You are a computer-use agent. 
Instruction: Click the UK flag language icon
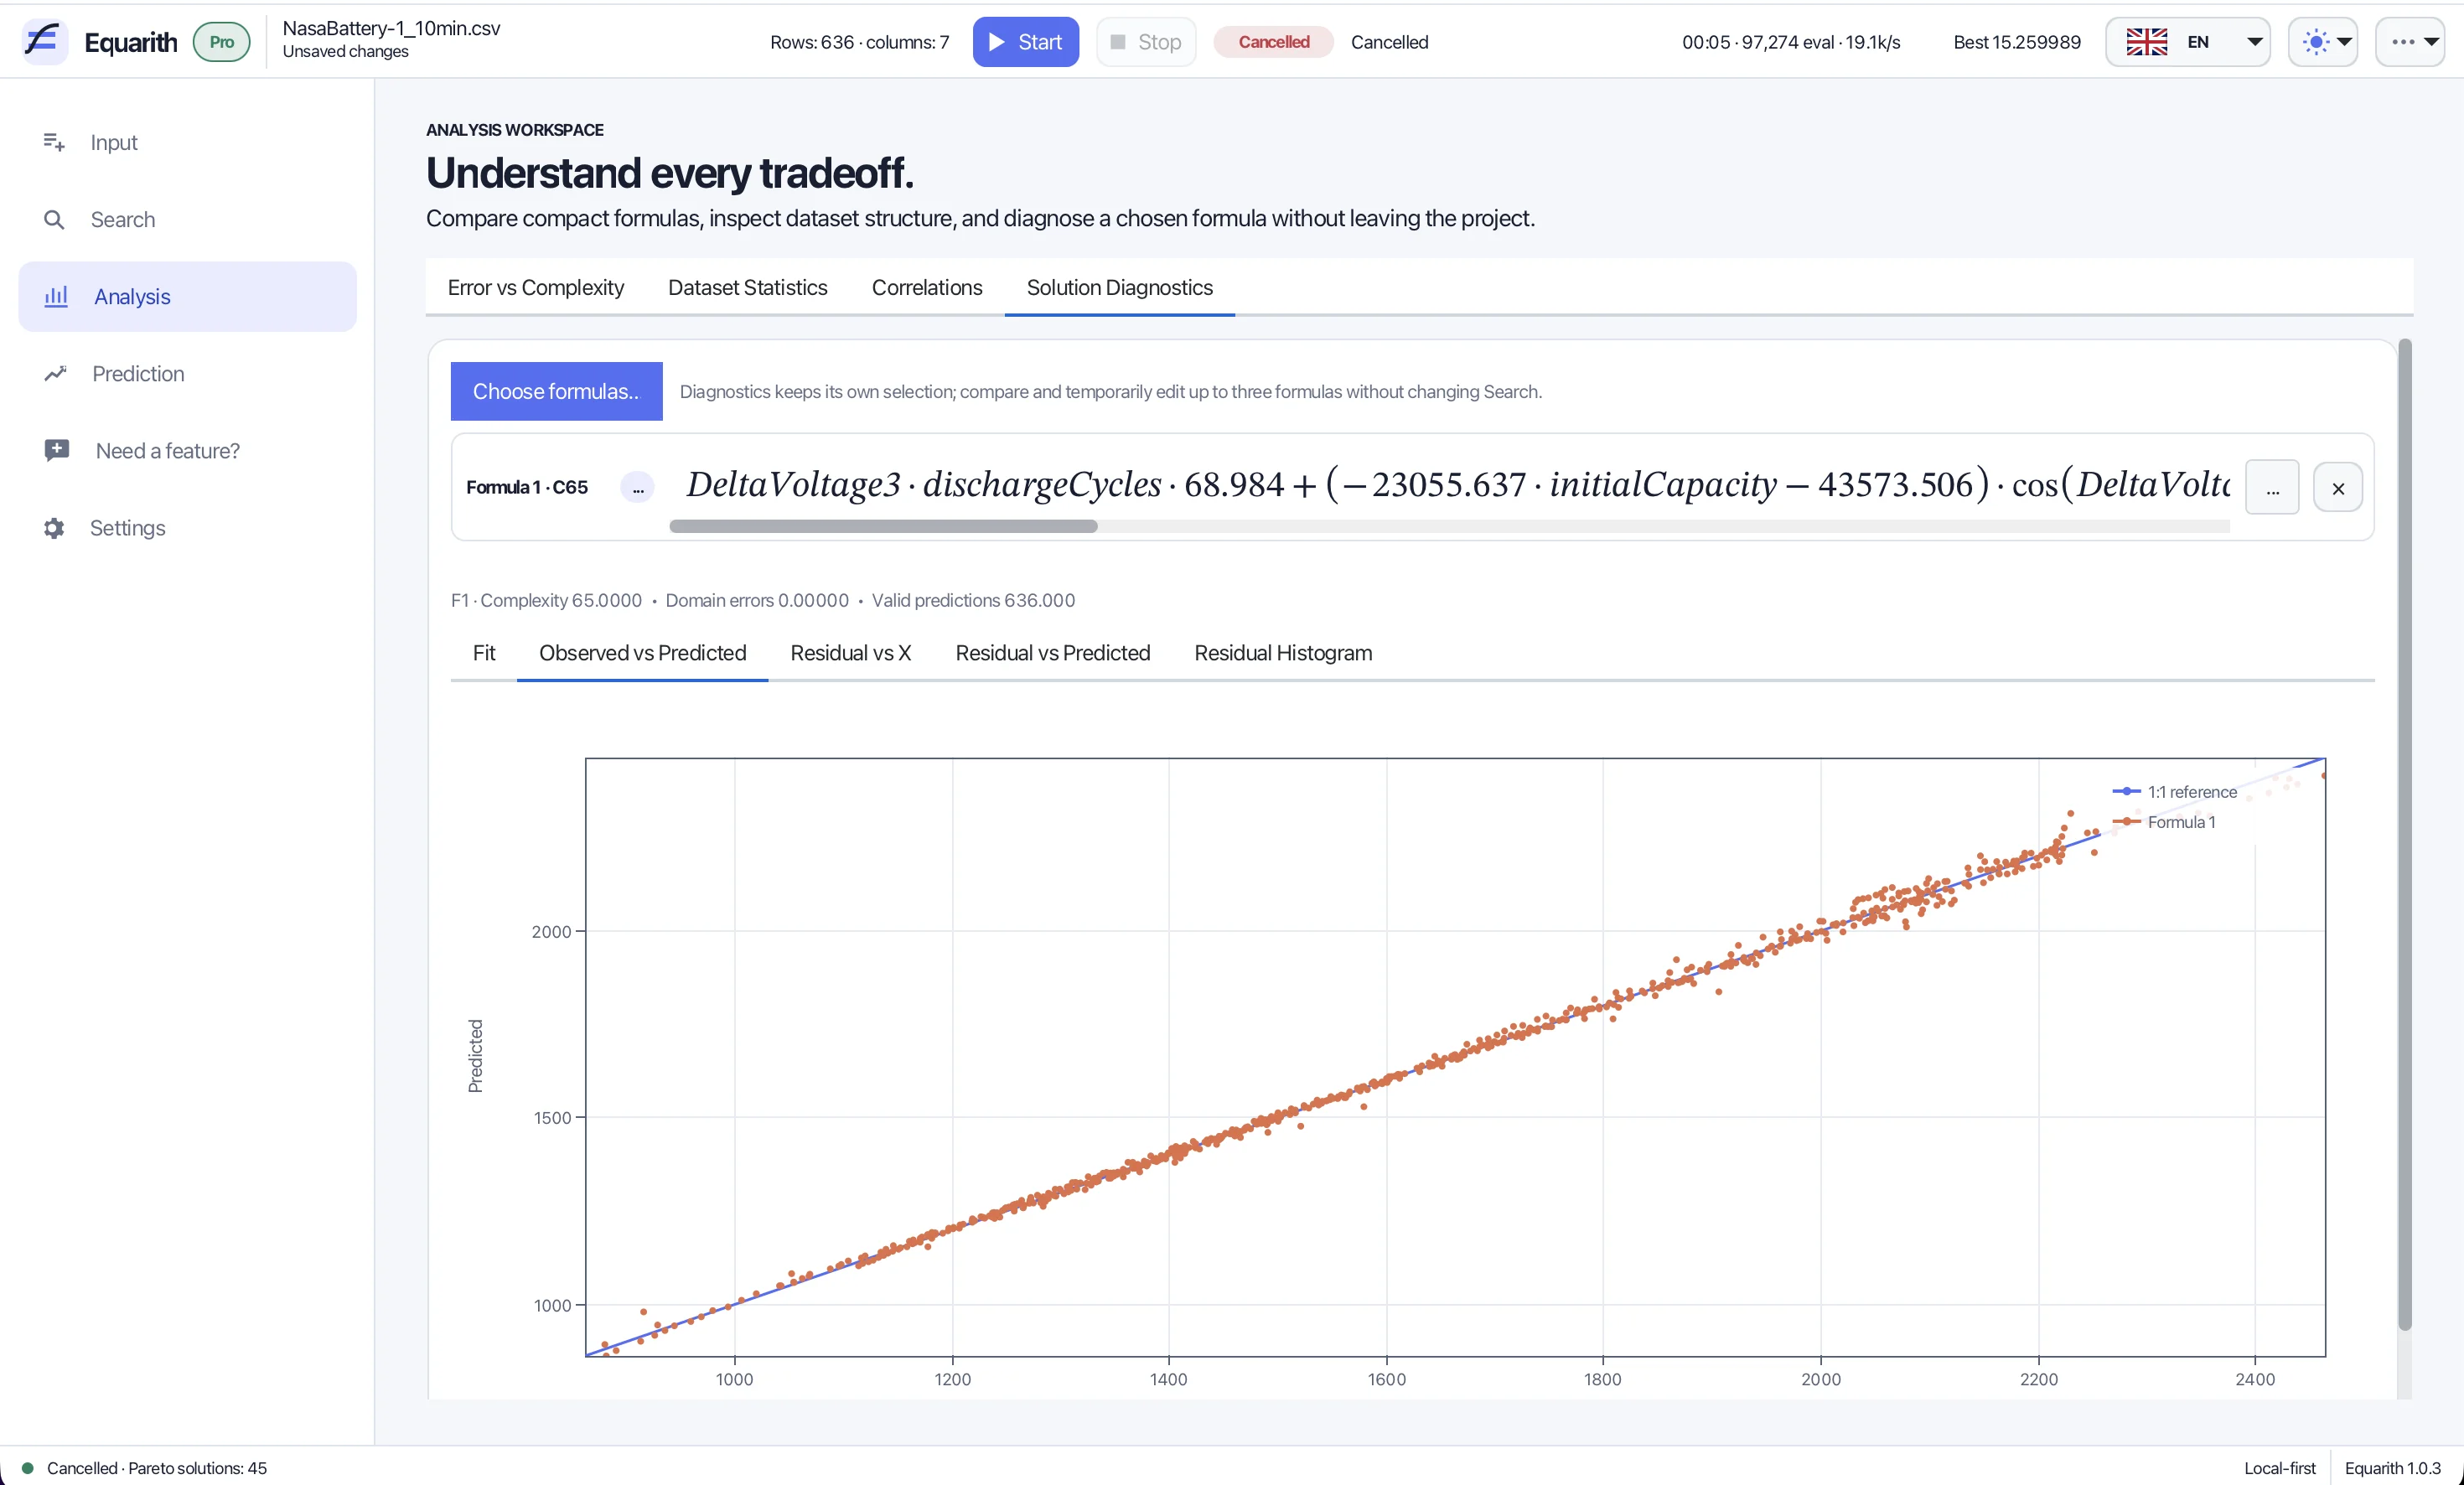[x=2146, y=42]
